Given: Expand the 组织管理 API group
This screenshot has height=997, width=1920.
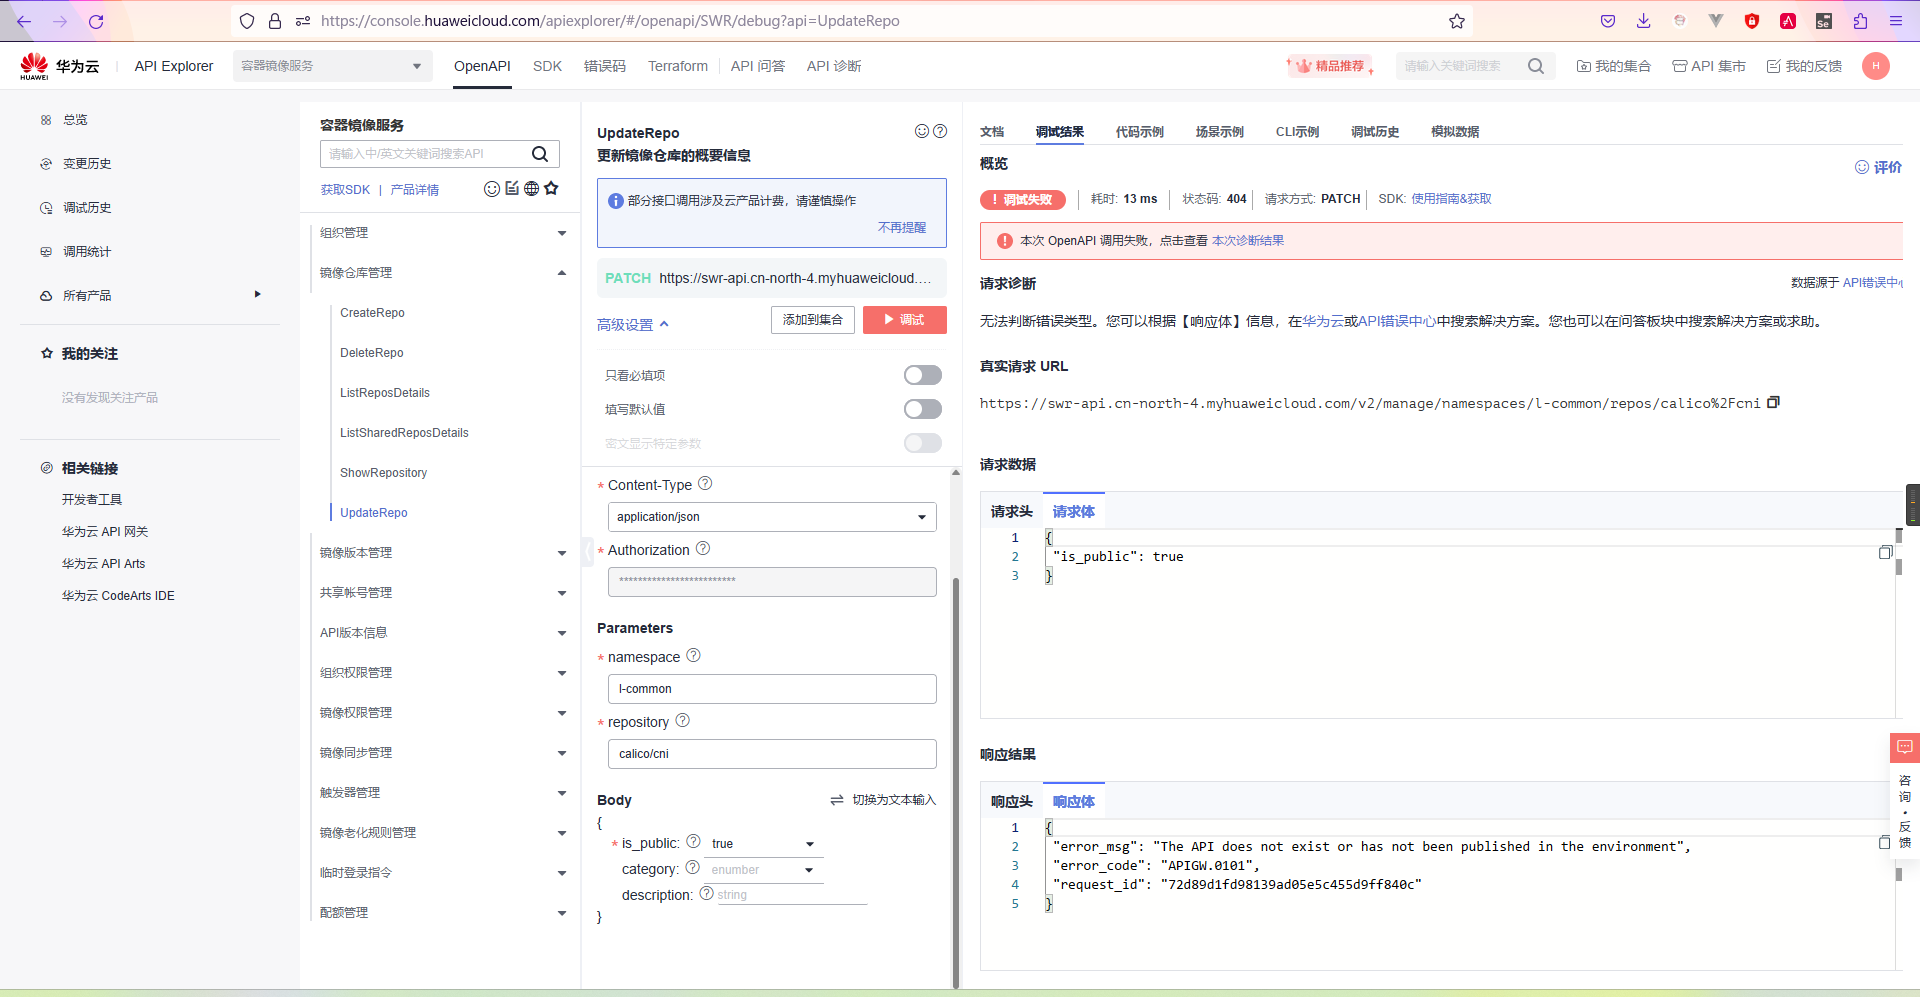Looking at the screenshot, I should [x=562, y=233].
